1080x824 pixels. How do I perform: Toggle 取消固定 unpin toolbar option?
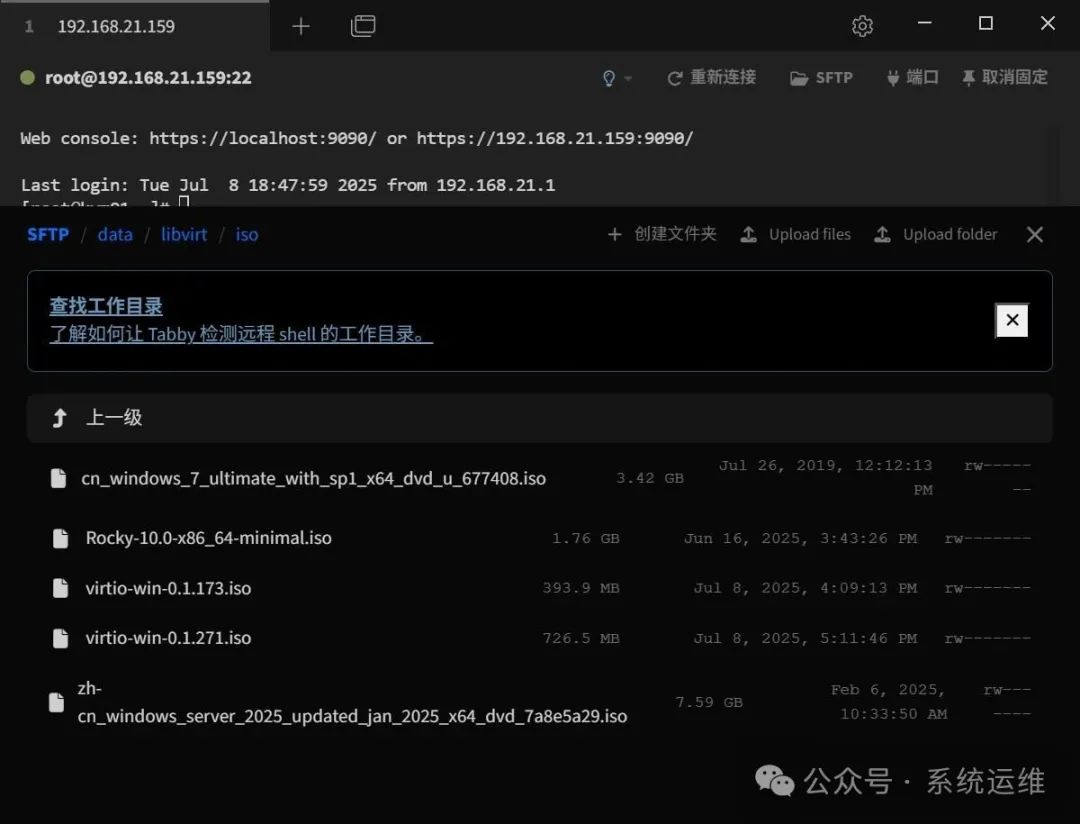[1004, 78]
